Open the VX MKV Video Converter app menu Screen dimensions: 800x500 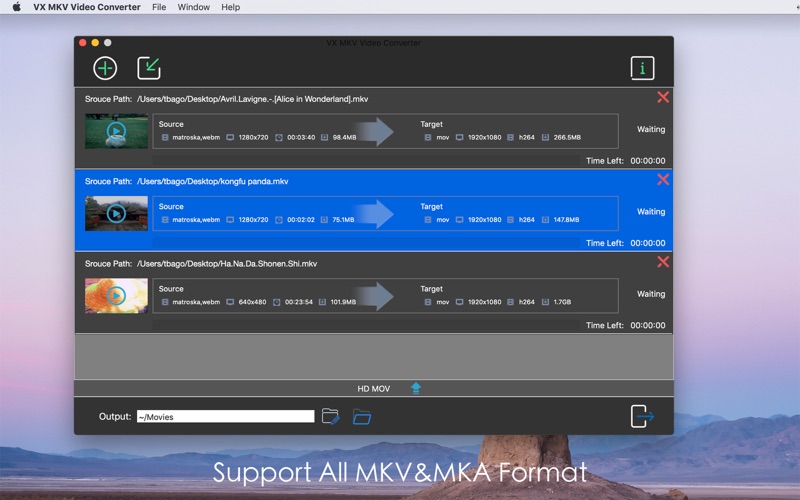point(87,7)
